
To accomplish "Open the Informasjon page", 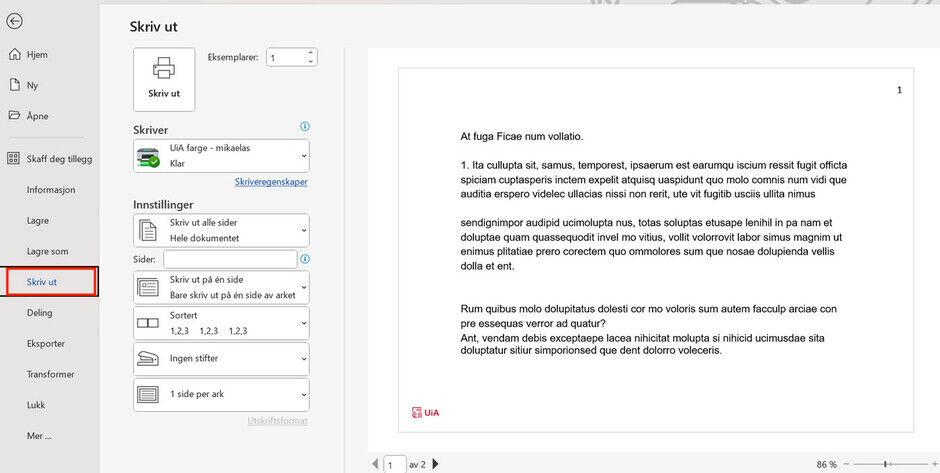I will click(x=51, y=189).
